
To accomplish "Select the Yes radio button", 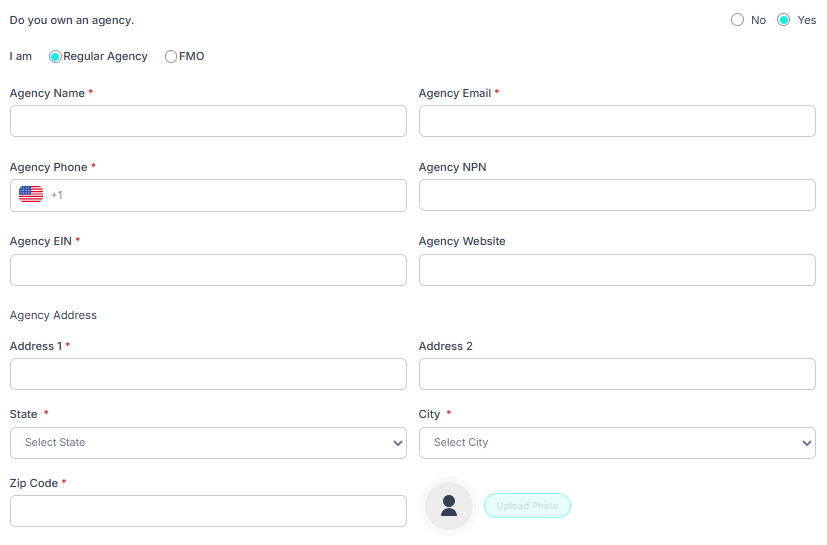I will click(x=784, y=20).
